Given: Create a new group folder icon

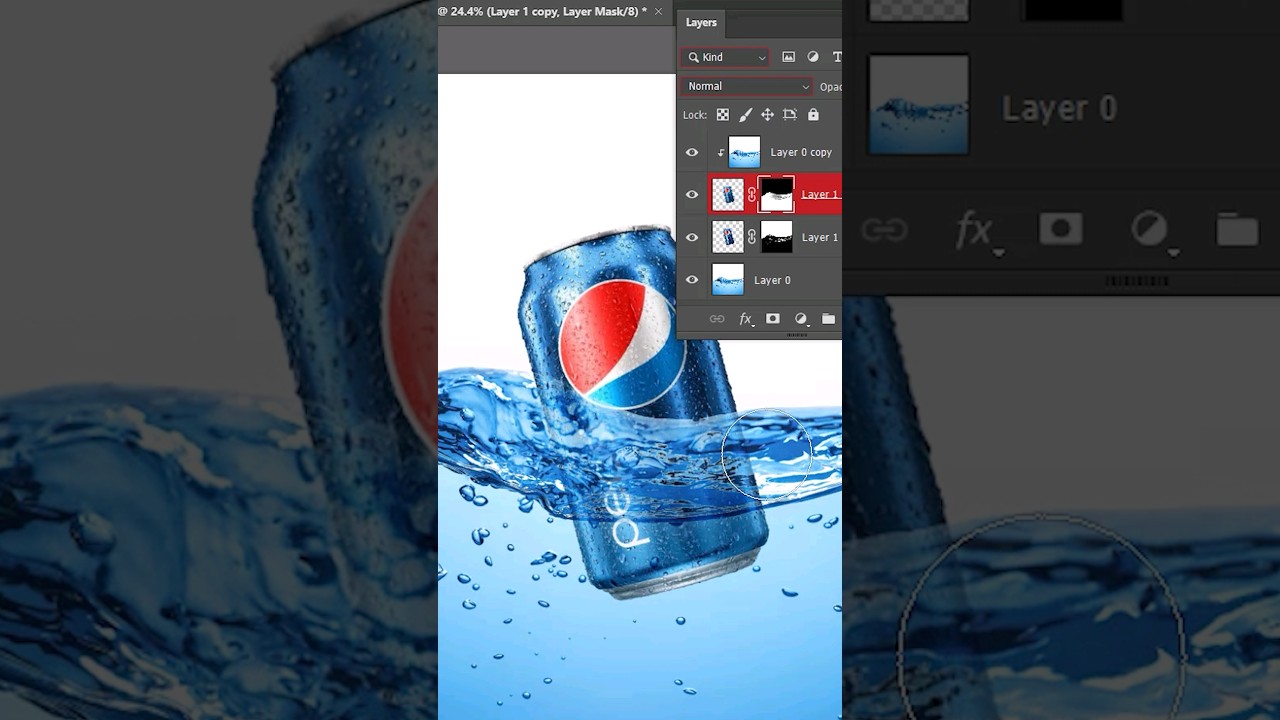Looking at the screenshot, I should (828, 319).
